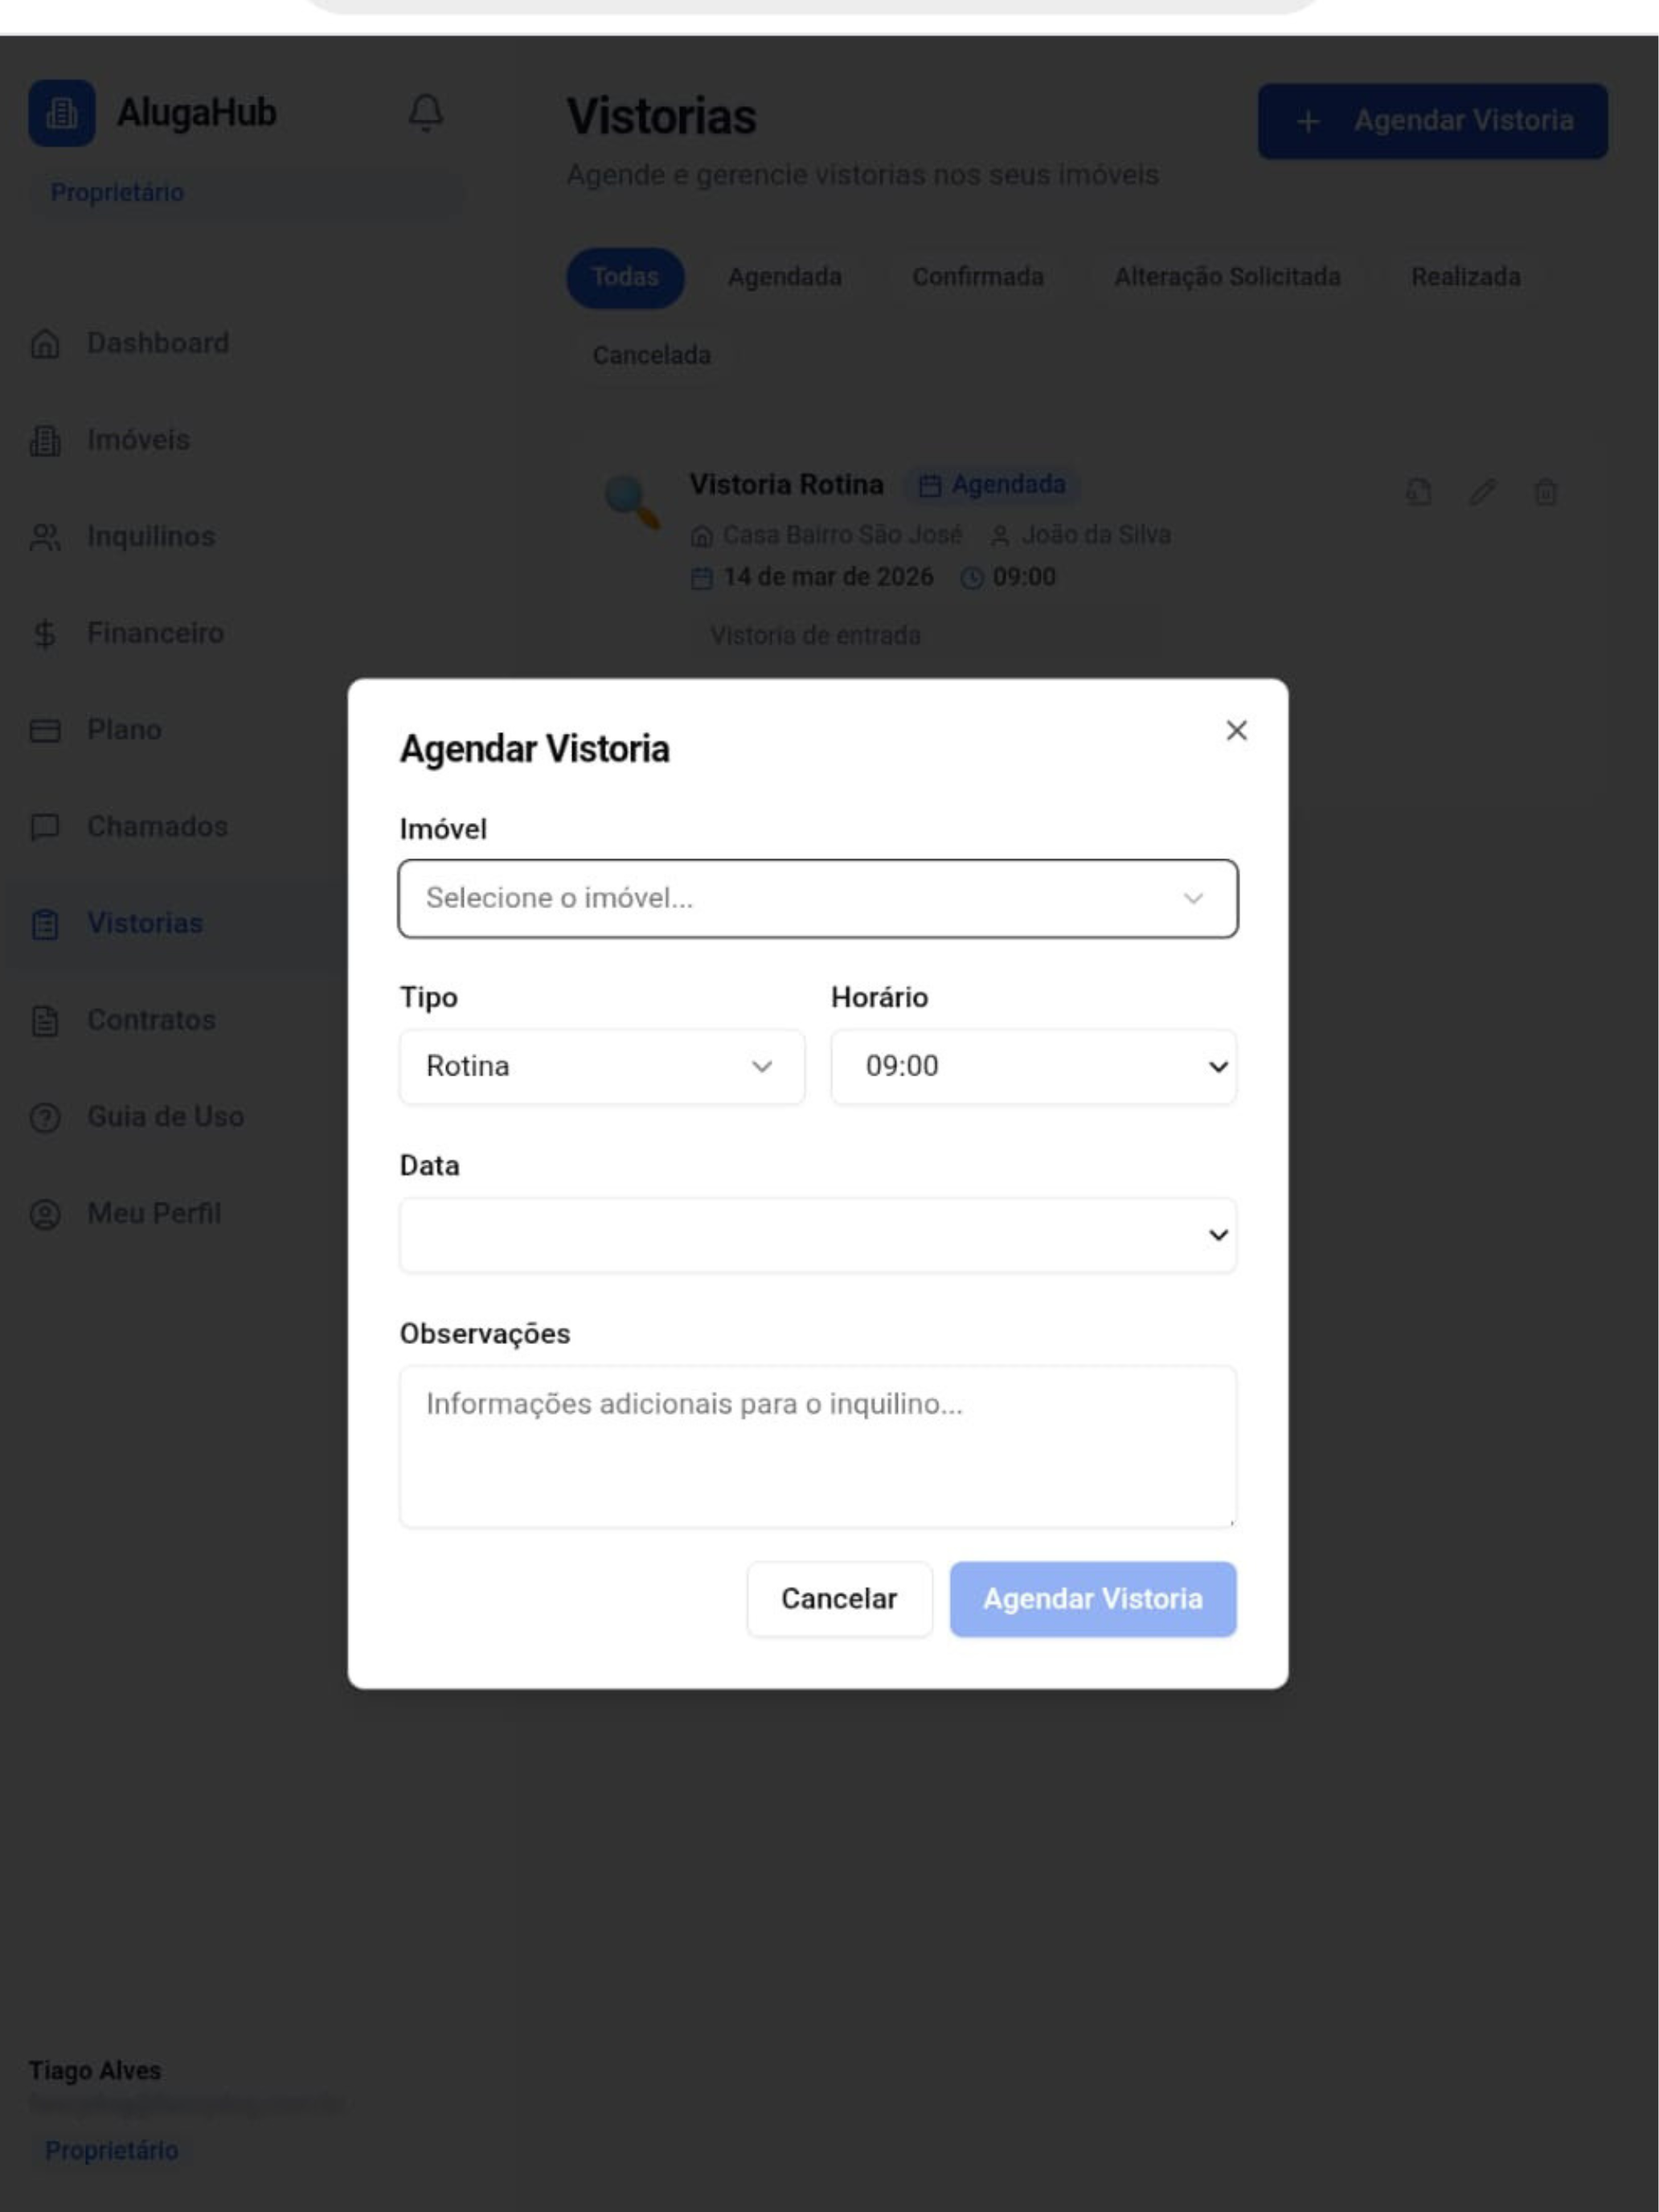Click the top-right Agendar Vistoria button
Viewport: 1659px width, 2212px height.
pos(1433,121)
